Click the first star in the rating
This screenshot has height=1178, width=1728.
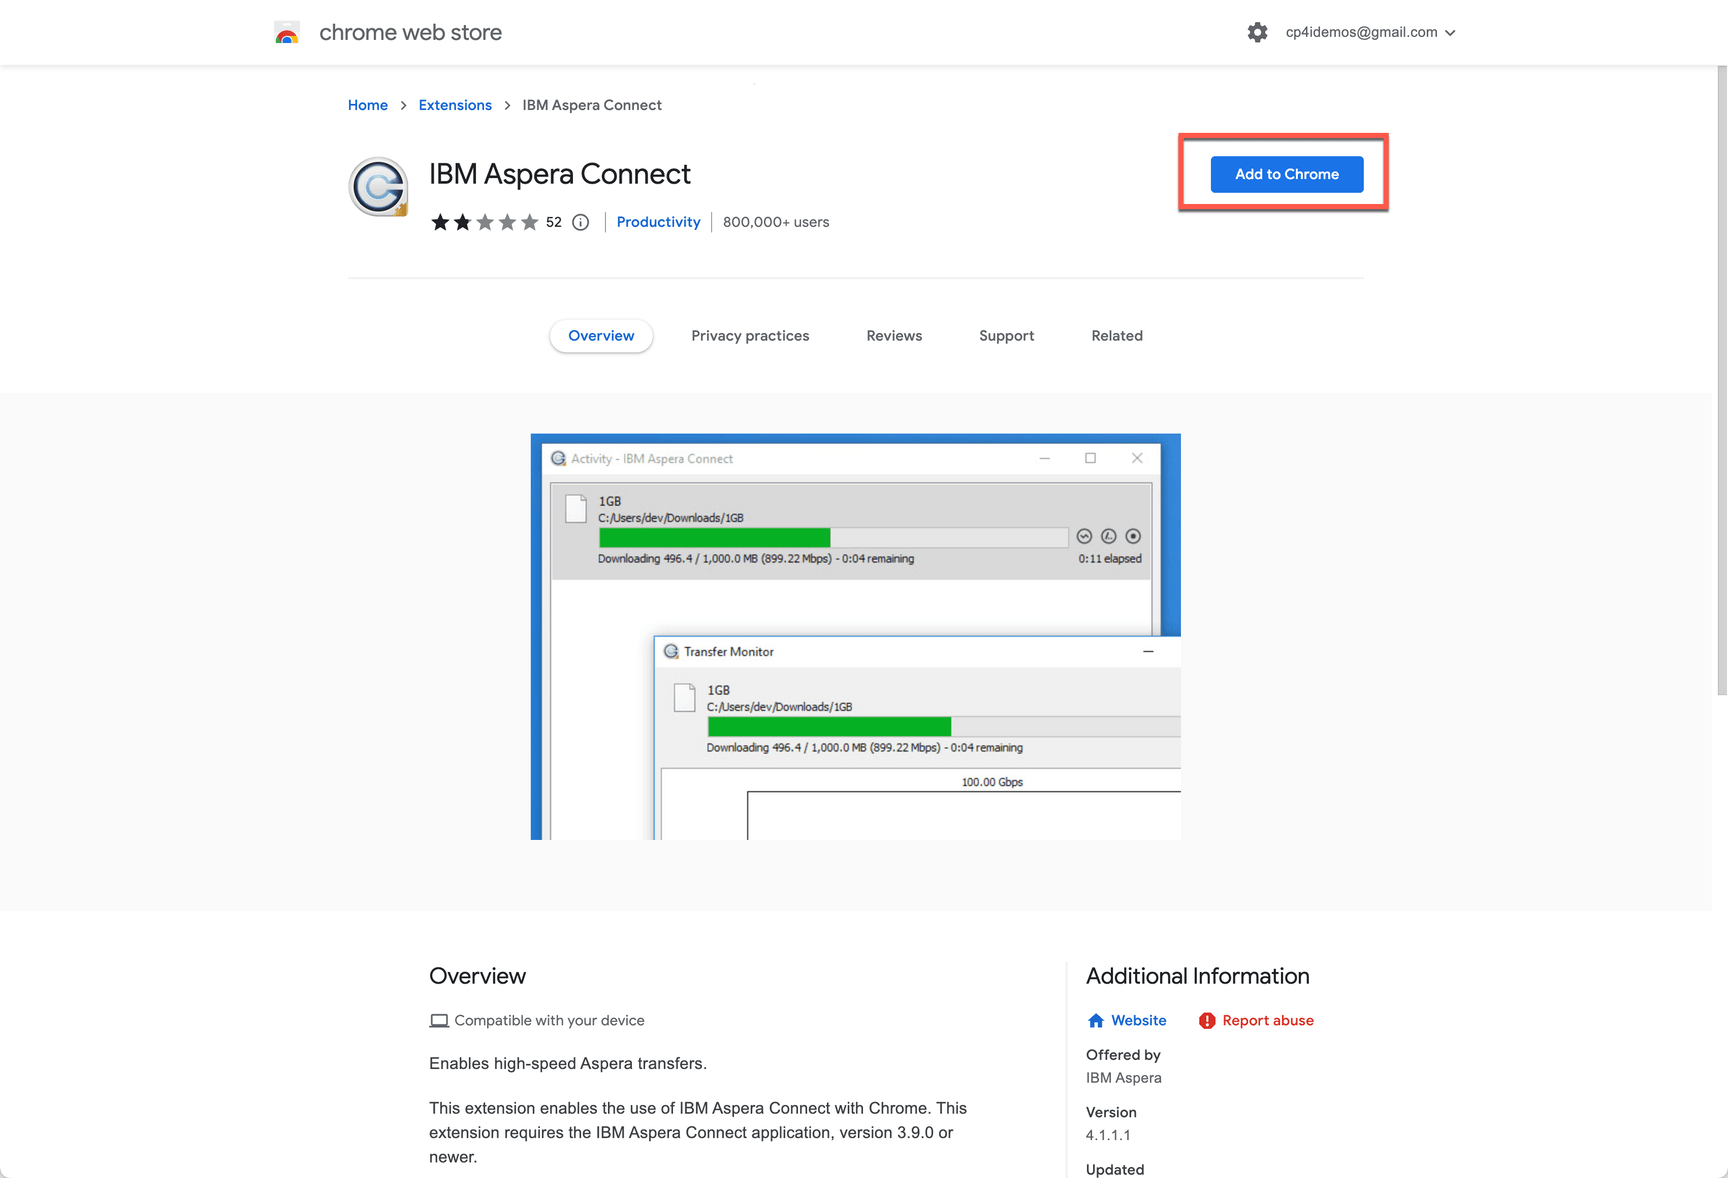(x=440, y=222)
